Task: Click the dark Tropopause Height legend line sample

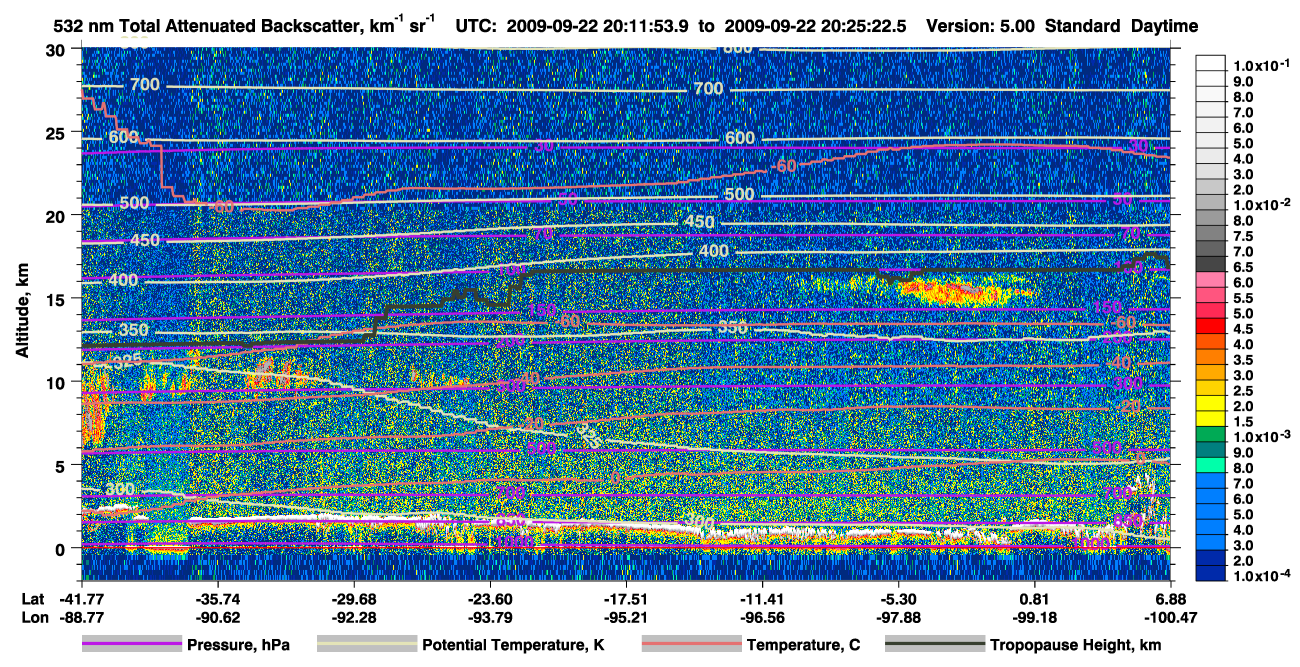Action: (934, 645)
